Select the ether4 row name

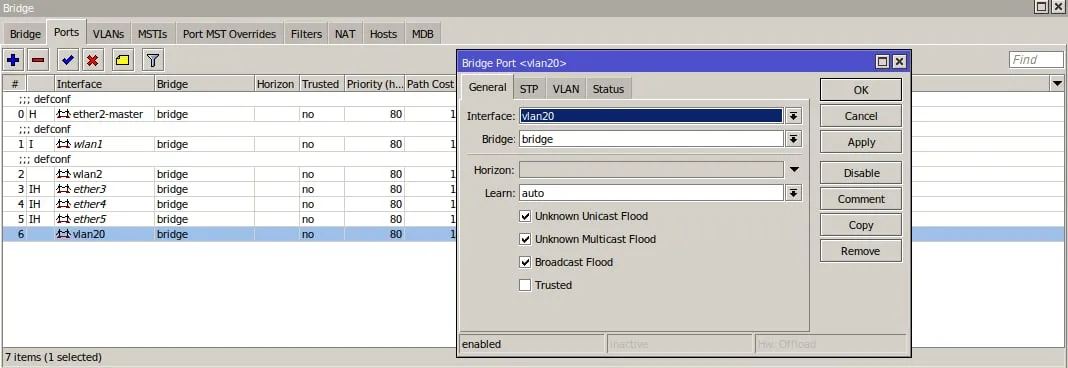click(x=89, y=204)
